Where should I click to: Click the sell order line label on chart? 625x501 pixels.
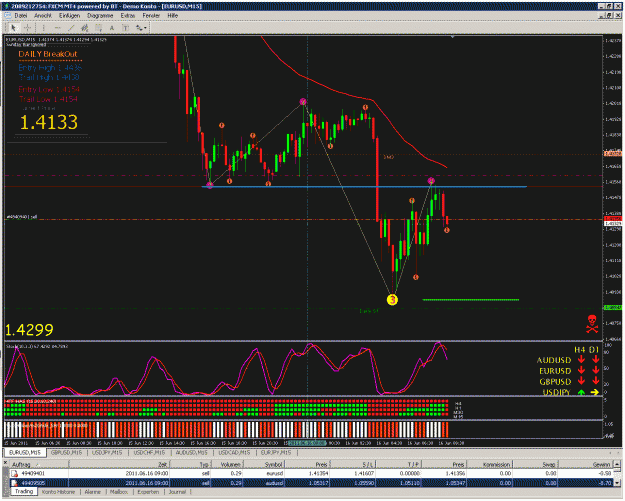pos(22,217)
